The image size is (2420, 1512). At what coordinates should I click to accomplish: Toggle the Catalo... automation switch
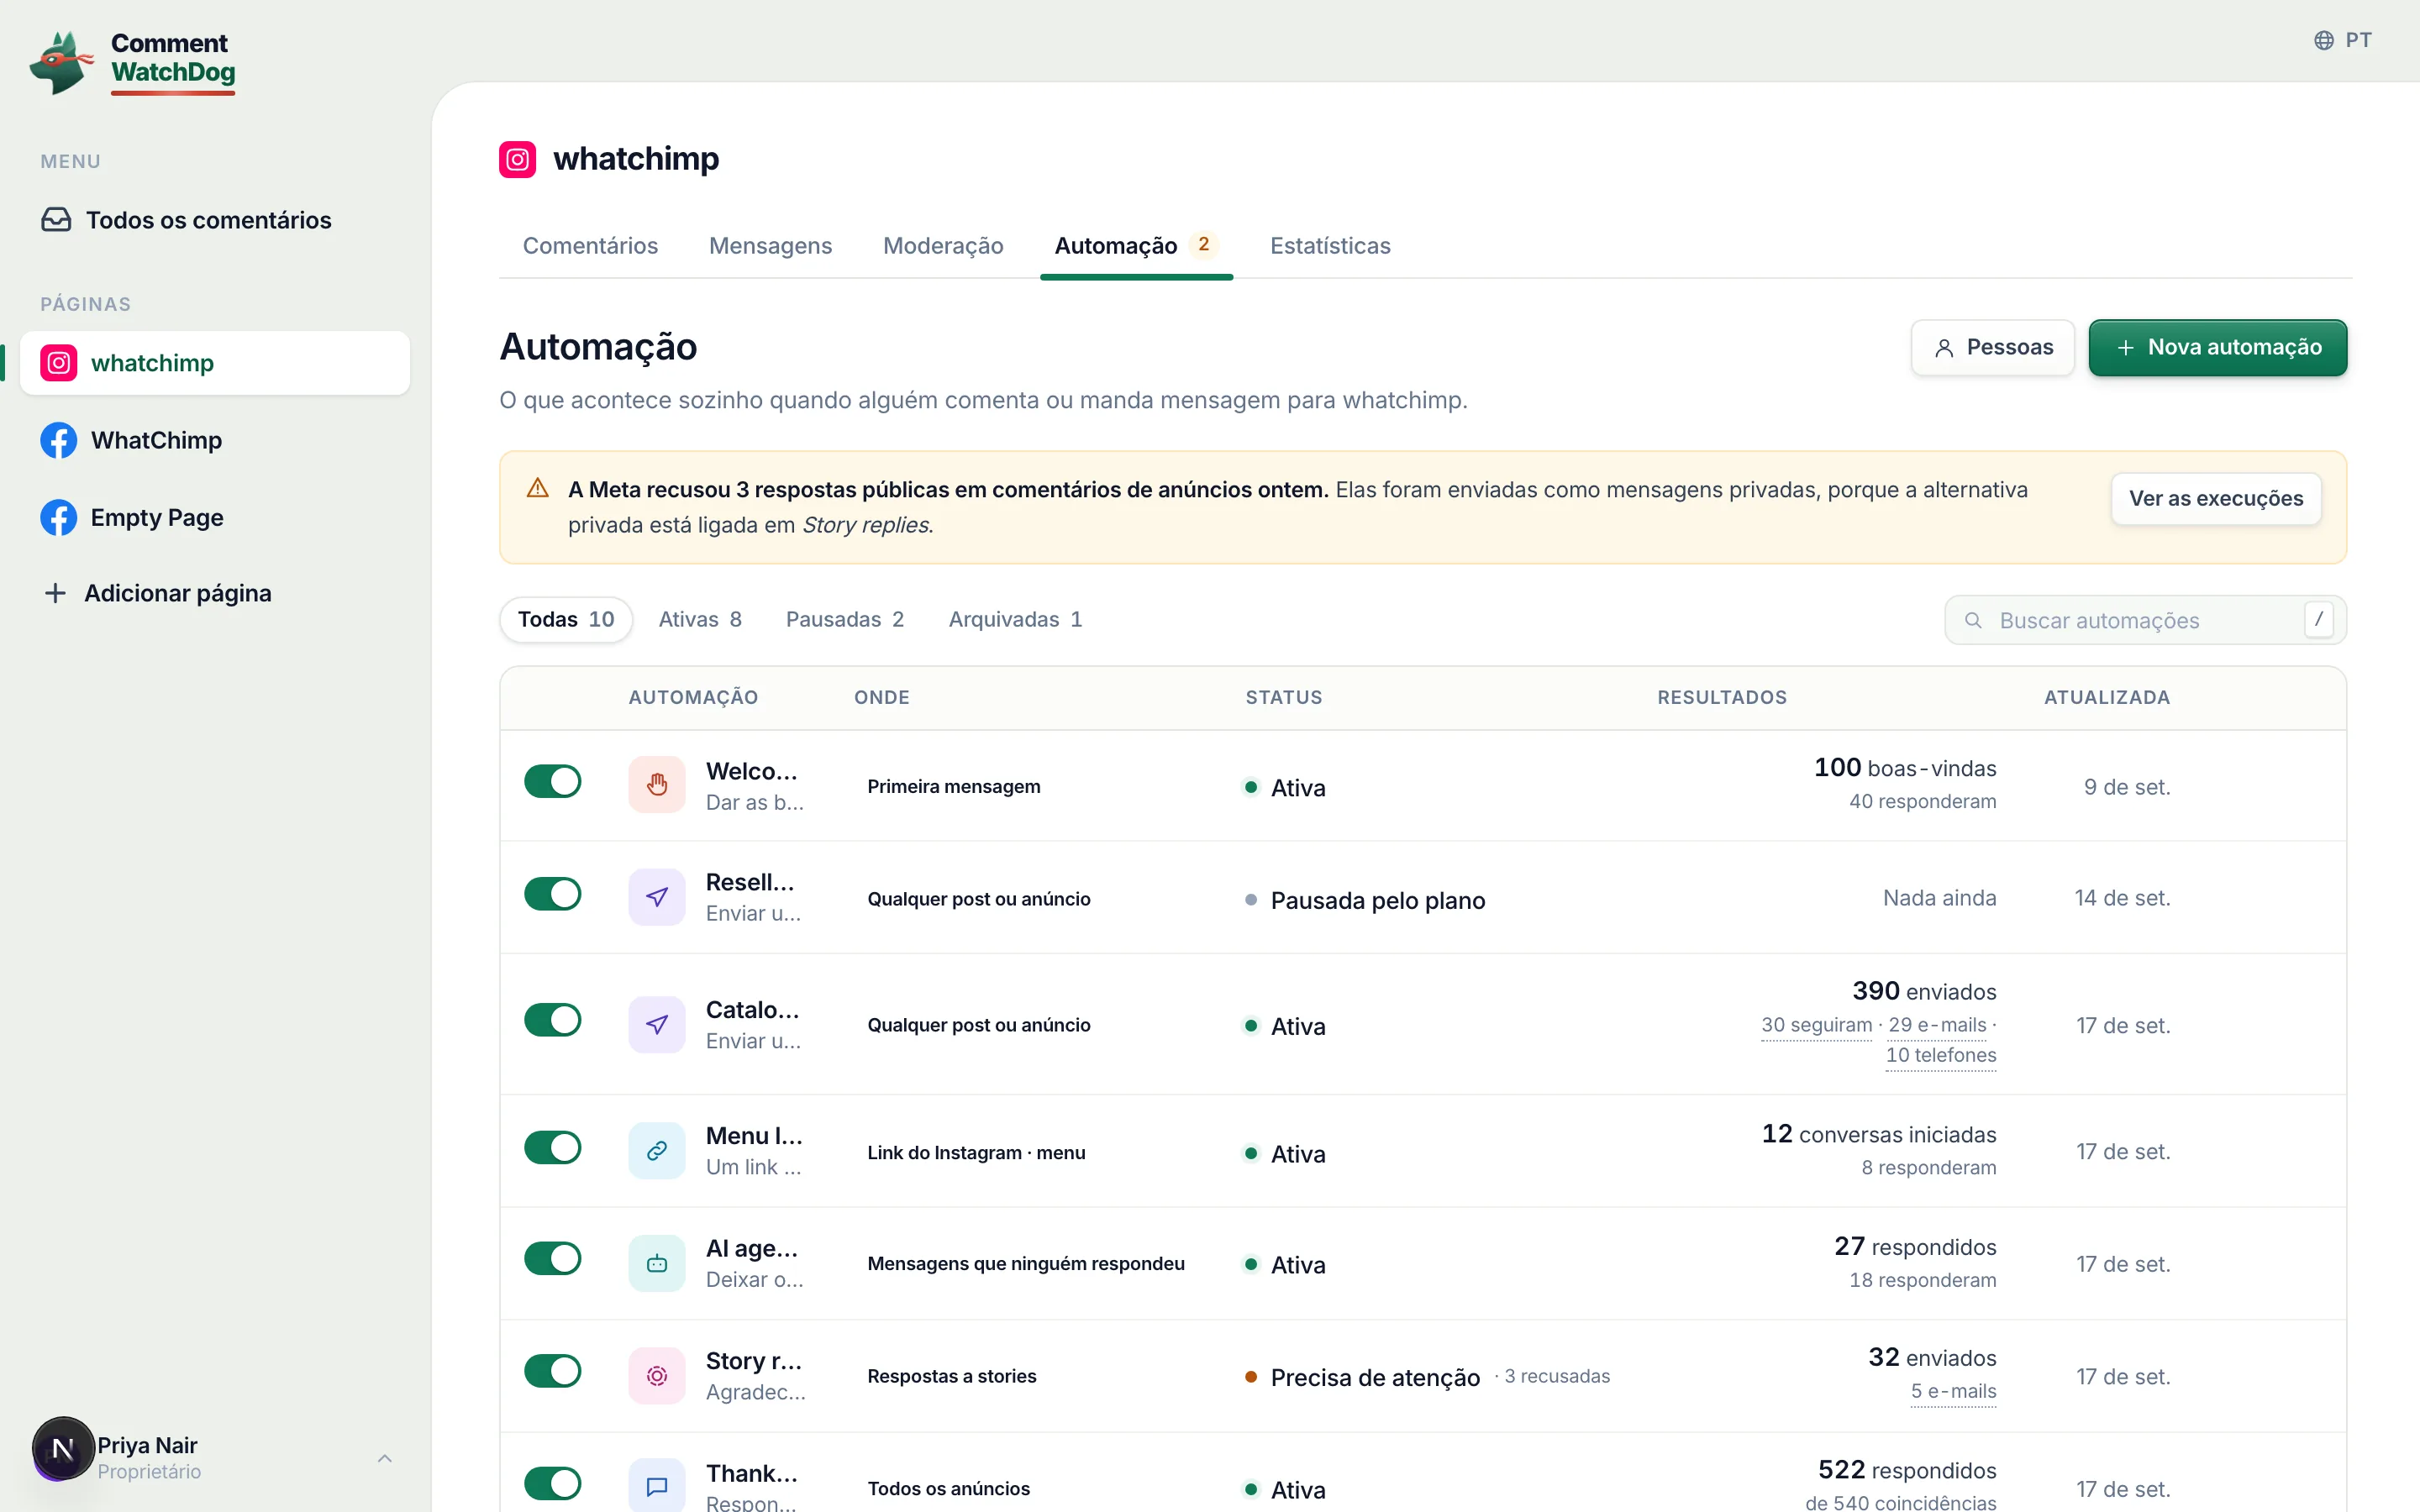coord(553,1020)
